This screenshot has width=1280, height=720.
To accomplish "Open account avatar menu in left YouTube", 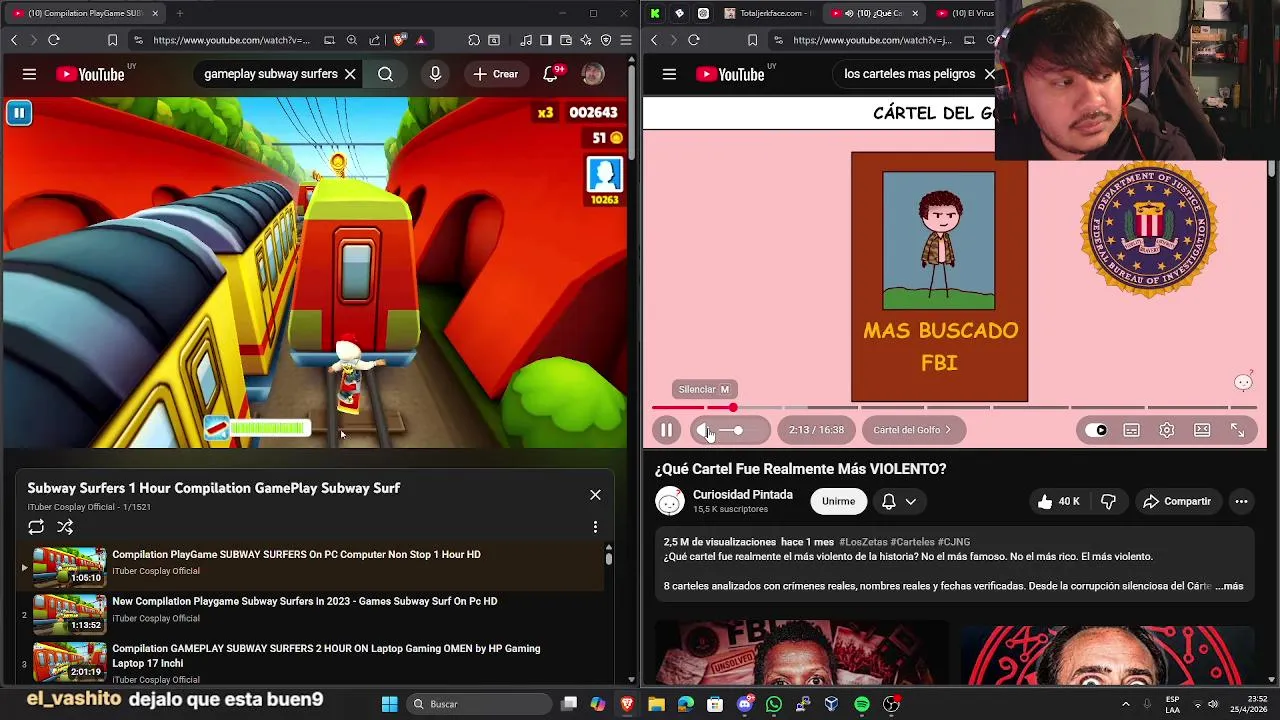I will (593, 74).
